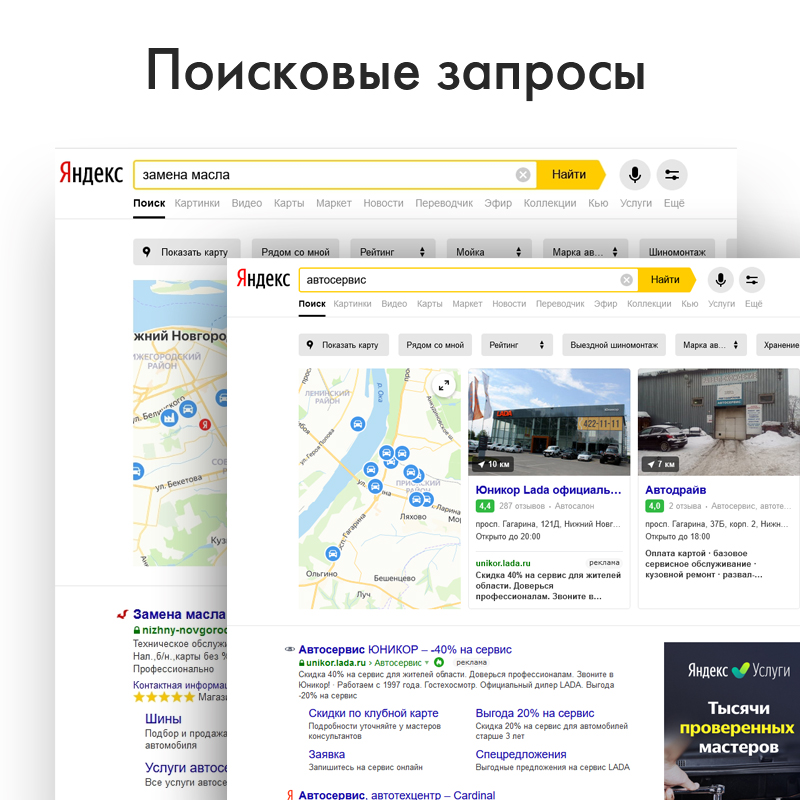Click Yandex logo next to 'автосервис' field
Screen dimensions: 800x800
coord(263,280)
